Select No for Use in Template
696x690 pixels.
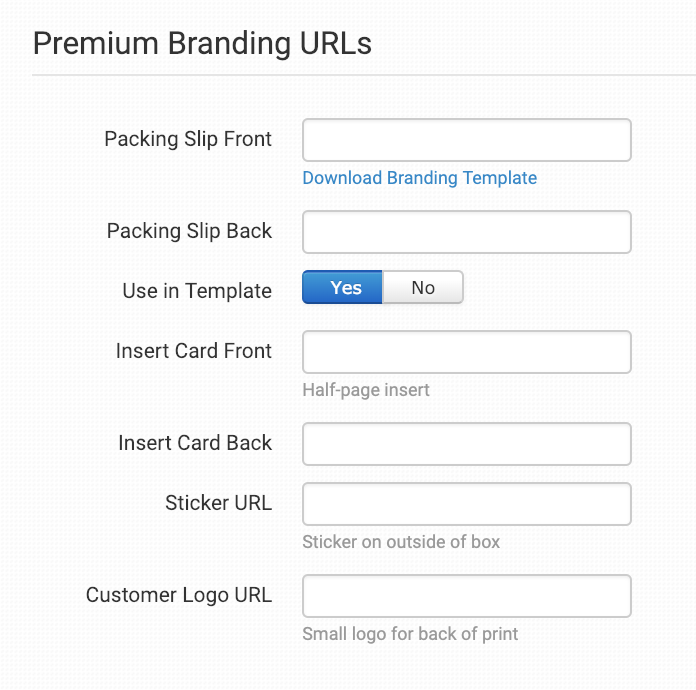pyautogui.click(x=423, y=288)
